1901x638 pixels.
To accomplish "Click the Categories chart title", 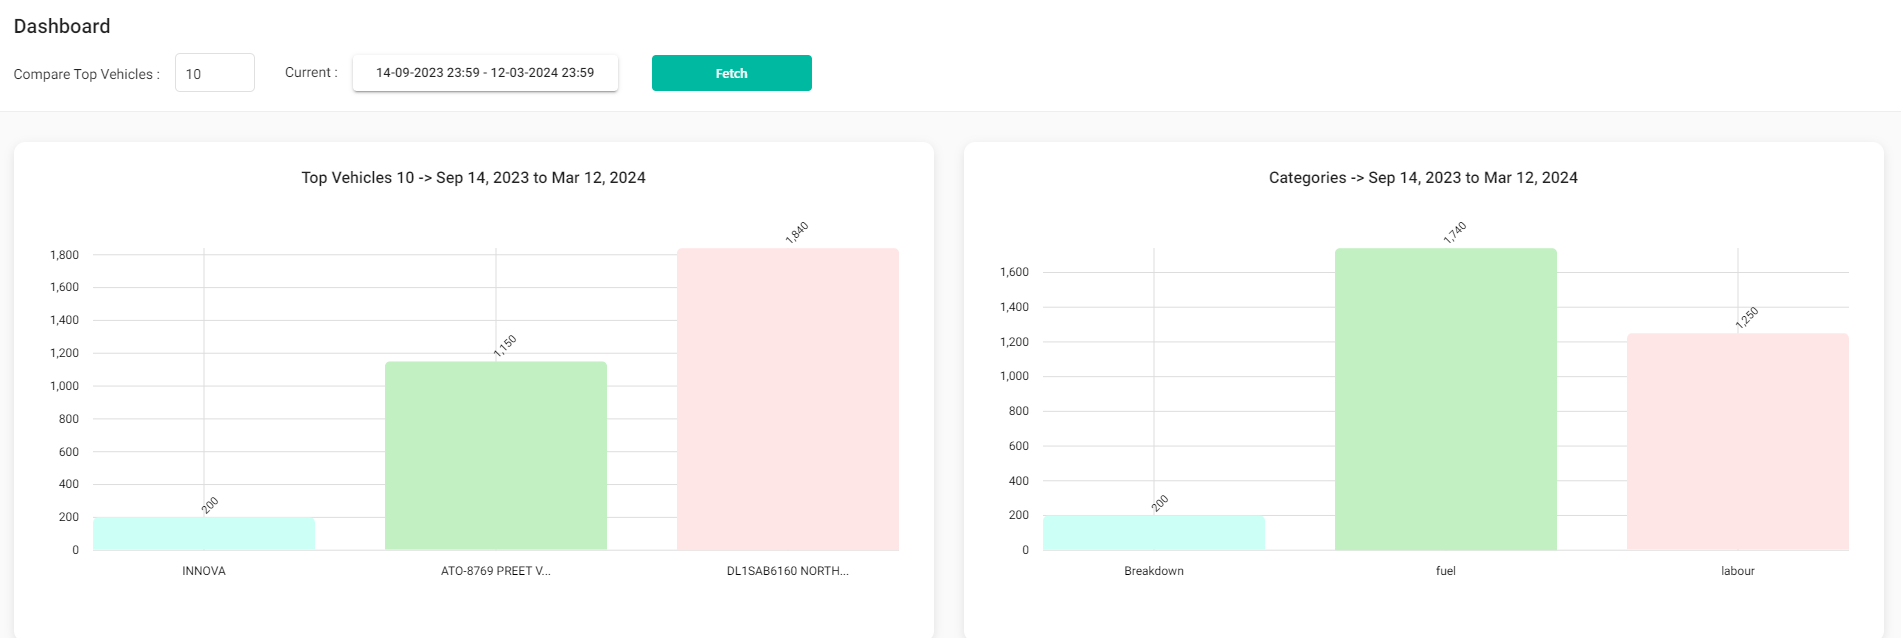I will (1423, 178).
